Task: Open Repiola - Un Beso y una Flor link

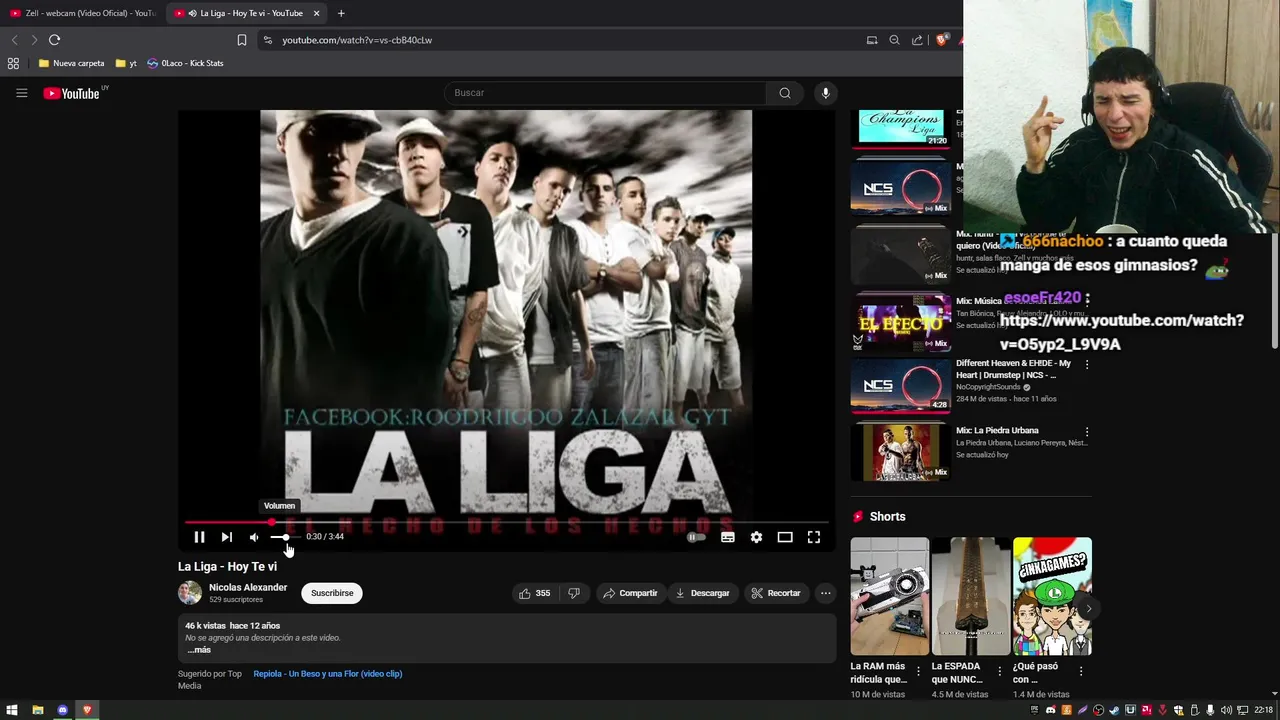Action: pos(328,674)
